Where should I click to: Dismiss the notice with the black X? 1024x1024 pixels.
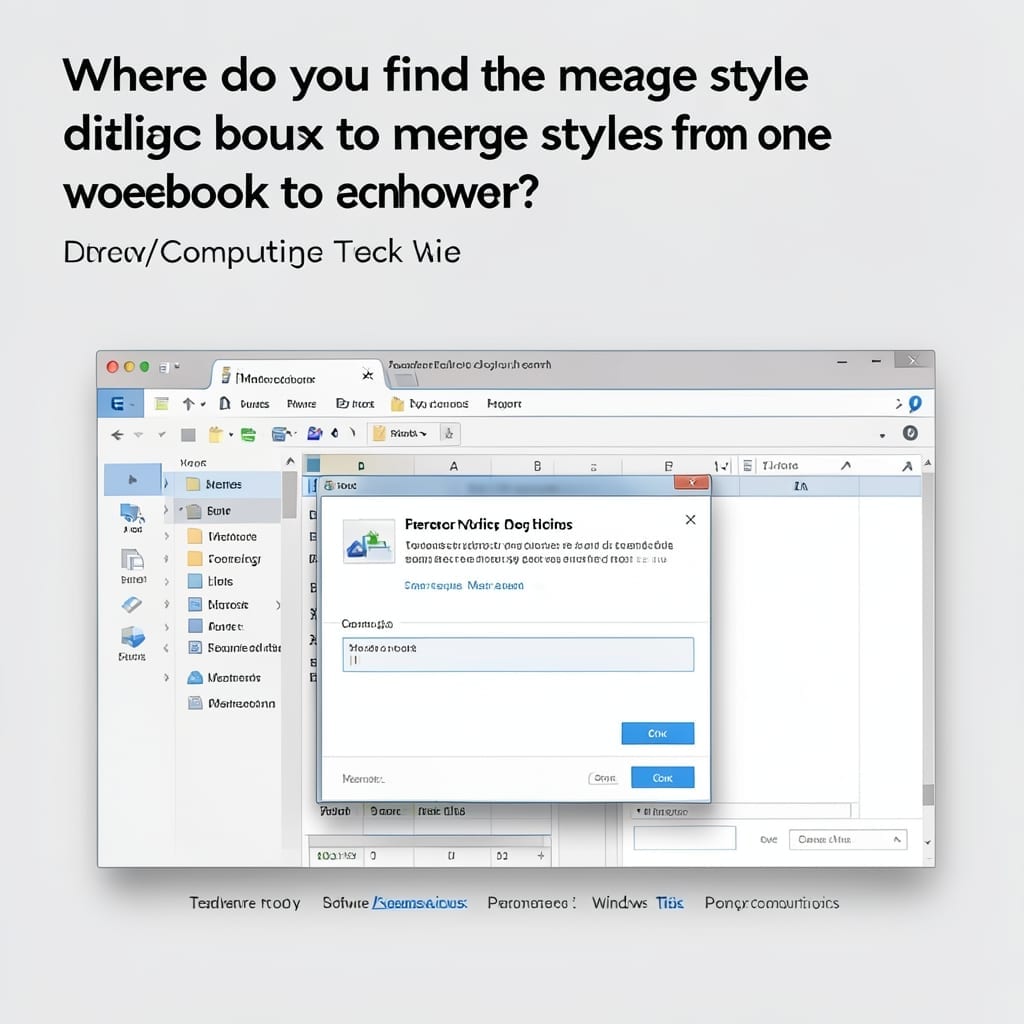tap(690, 520)
